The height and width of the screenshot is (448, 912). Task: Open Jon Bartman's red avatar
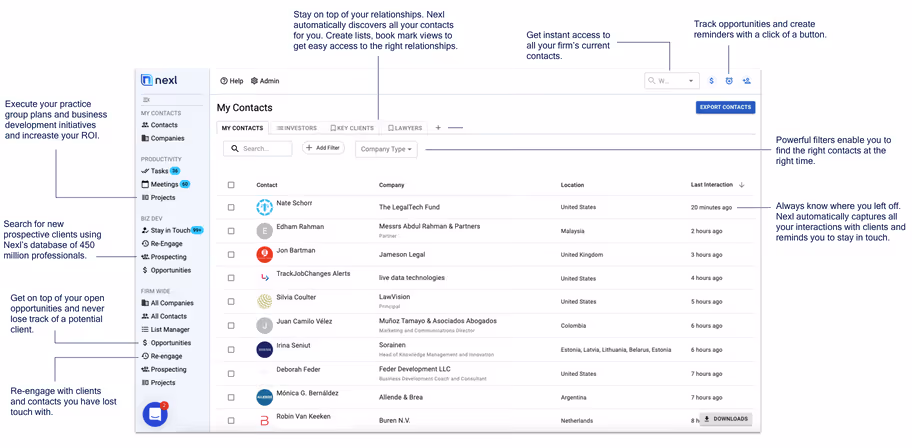(x=264, y=254)
